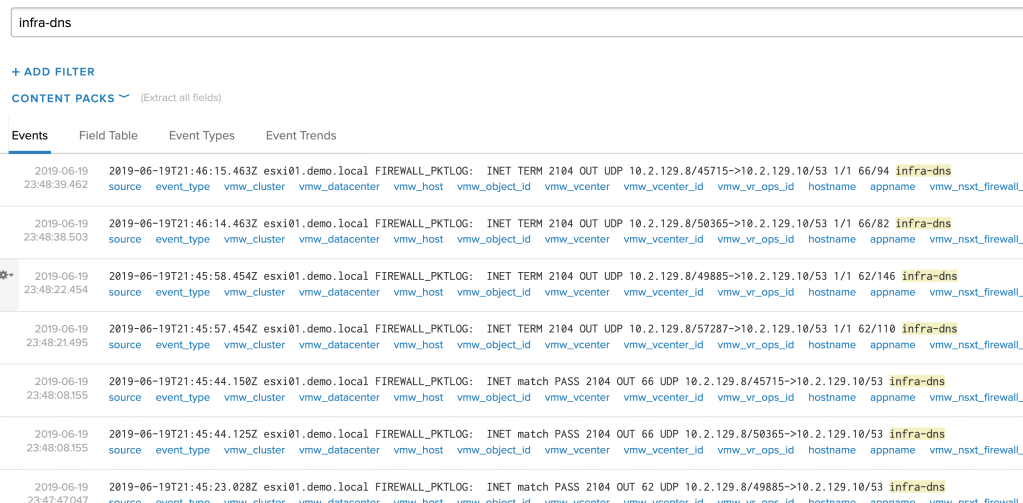This screenshot has height=503, width=1023.
Task: Open vmw_host field on the 23:48:39.462 event
Action: pos(418,187)
